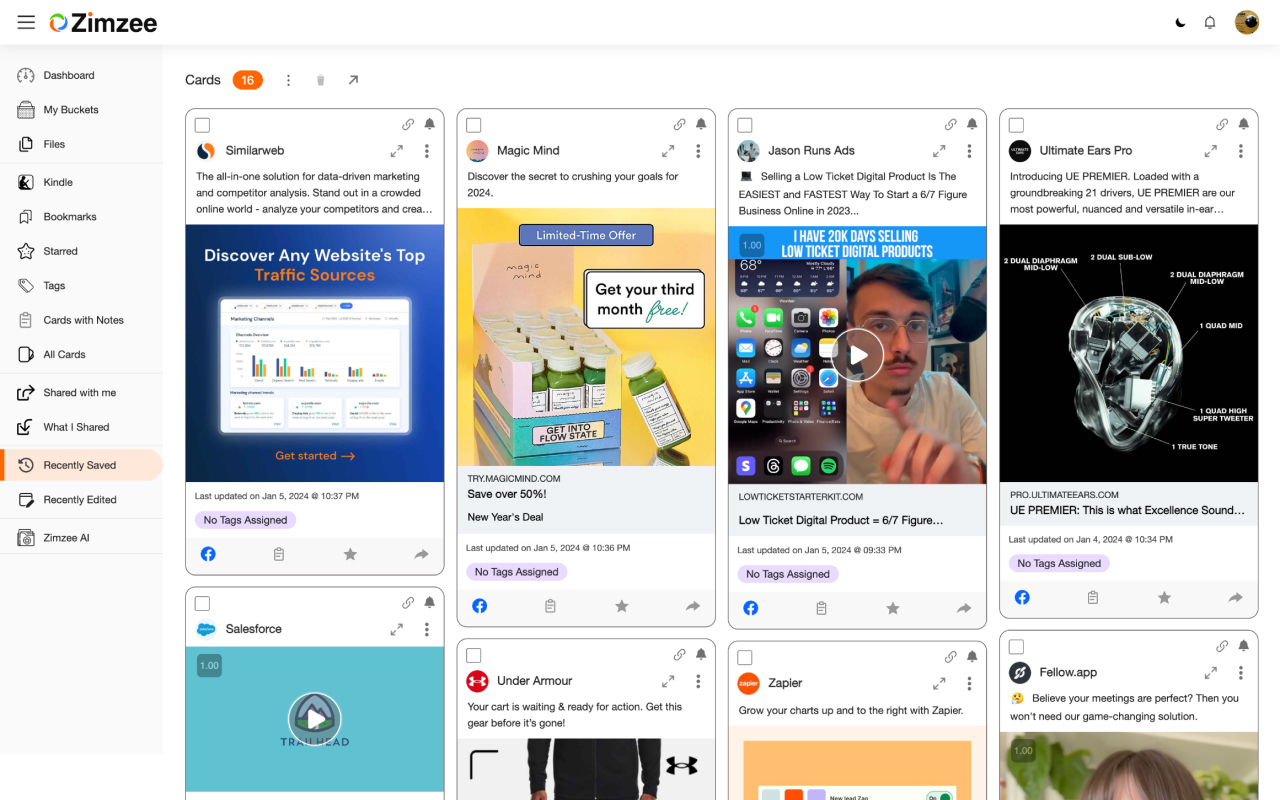Expand the Ultimate Ears Pro card
Viewport: 1280px width, 800px height.
coord(1211,151)
